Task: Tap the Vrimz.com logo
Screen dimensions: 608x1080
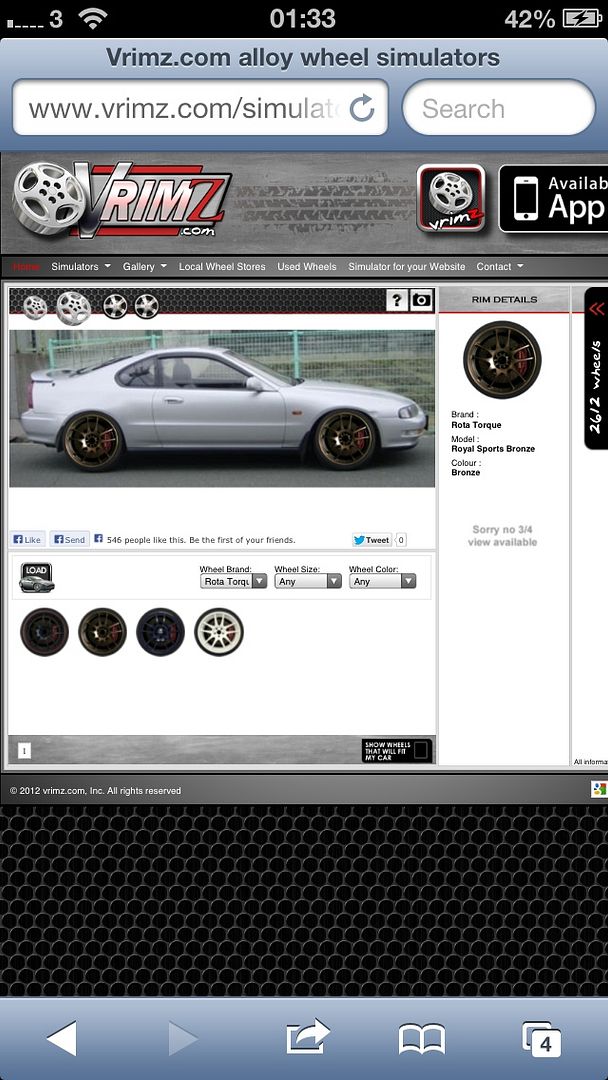Action: pos(122,200)
